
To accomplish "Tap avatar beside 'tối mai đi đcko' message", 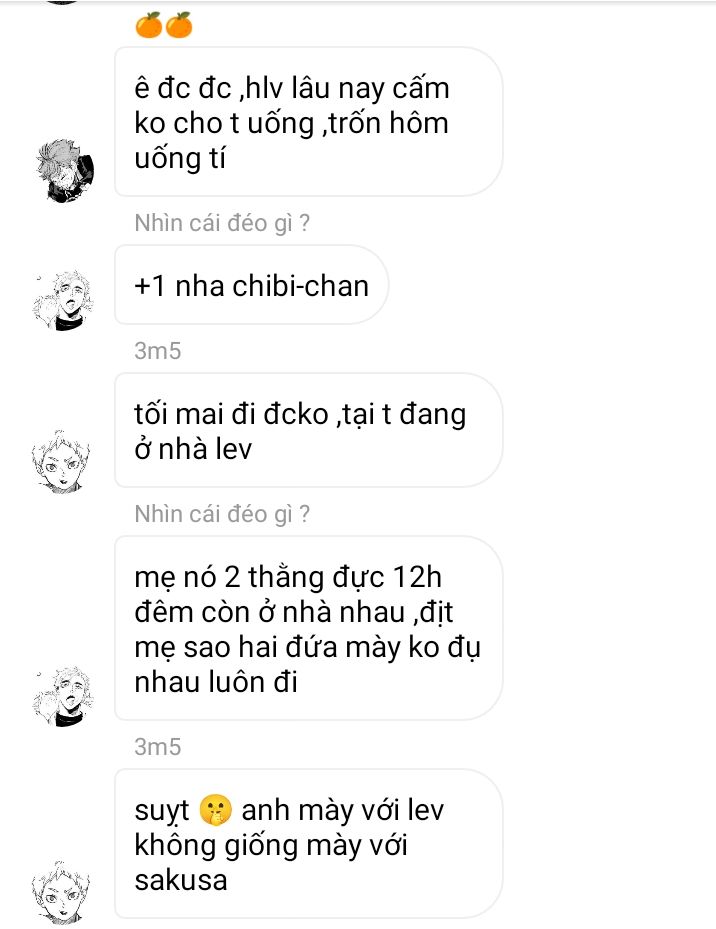I will pos(62,462).
